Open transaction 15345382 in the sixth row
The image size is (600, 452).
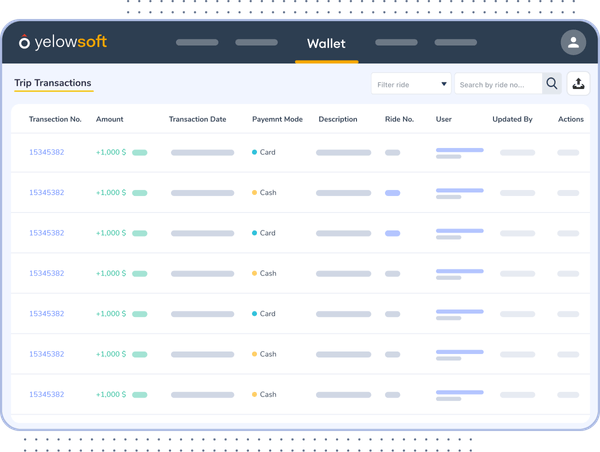(x=47, y=354)
